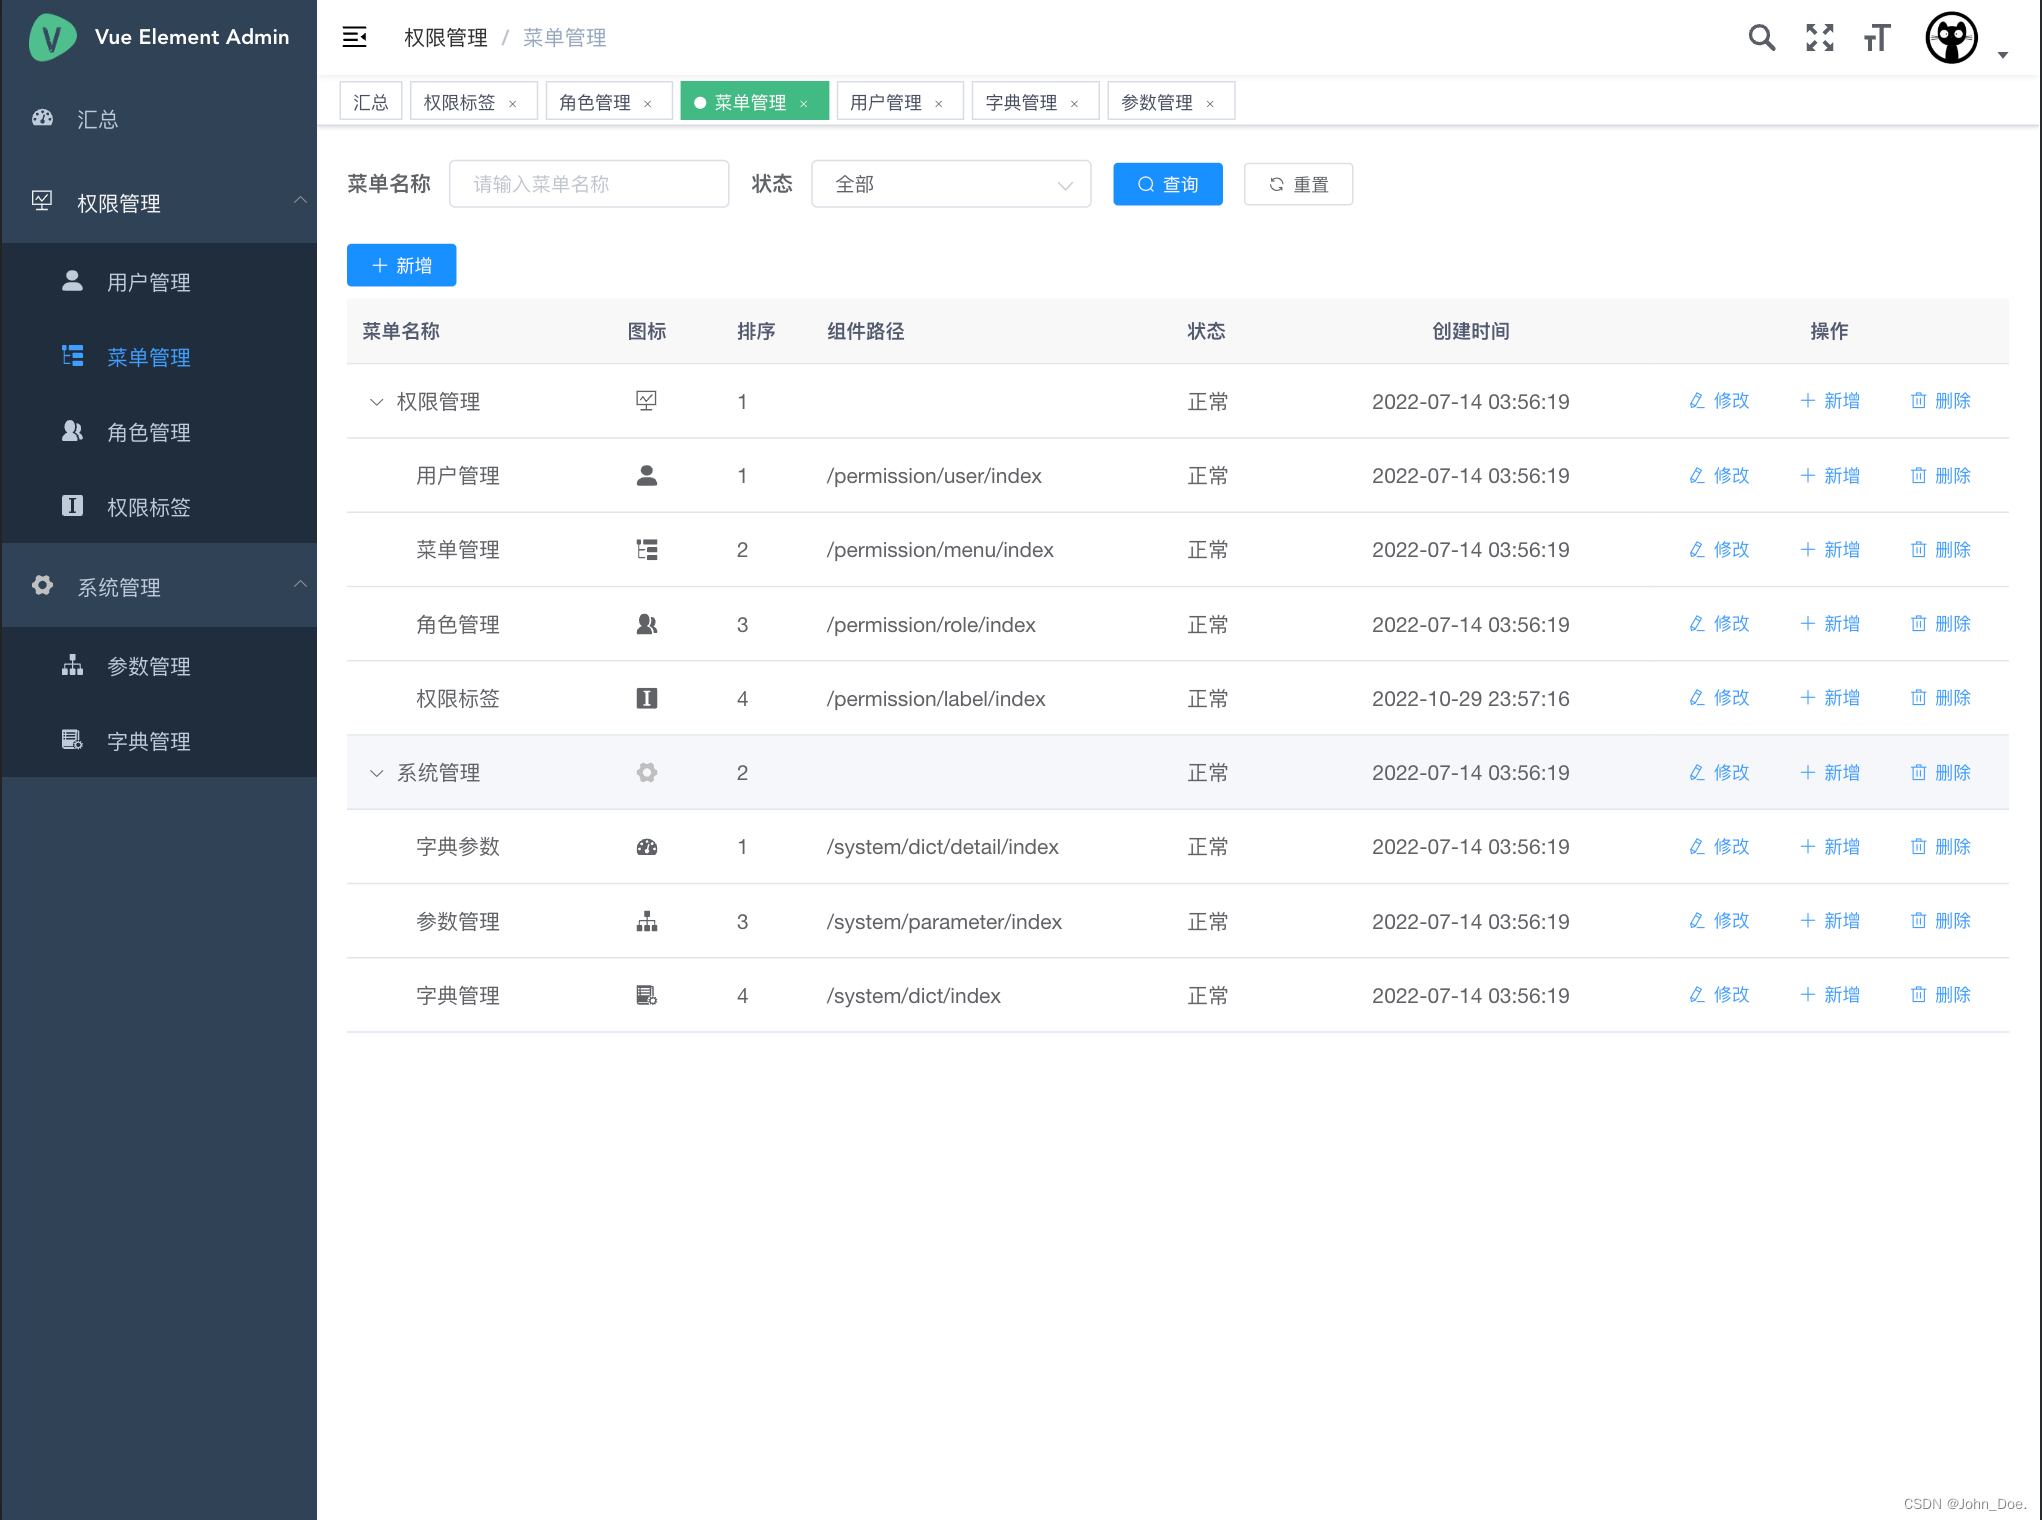Open 字典管理 in the sidebar
Image resolution: width=2042 pixels, height=1520 pixels.
[159, 741]
